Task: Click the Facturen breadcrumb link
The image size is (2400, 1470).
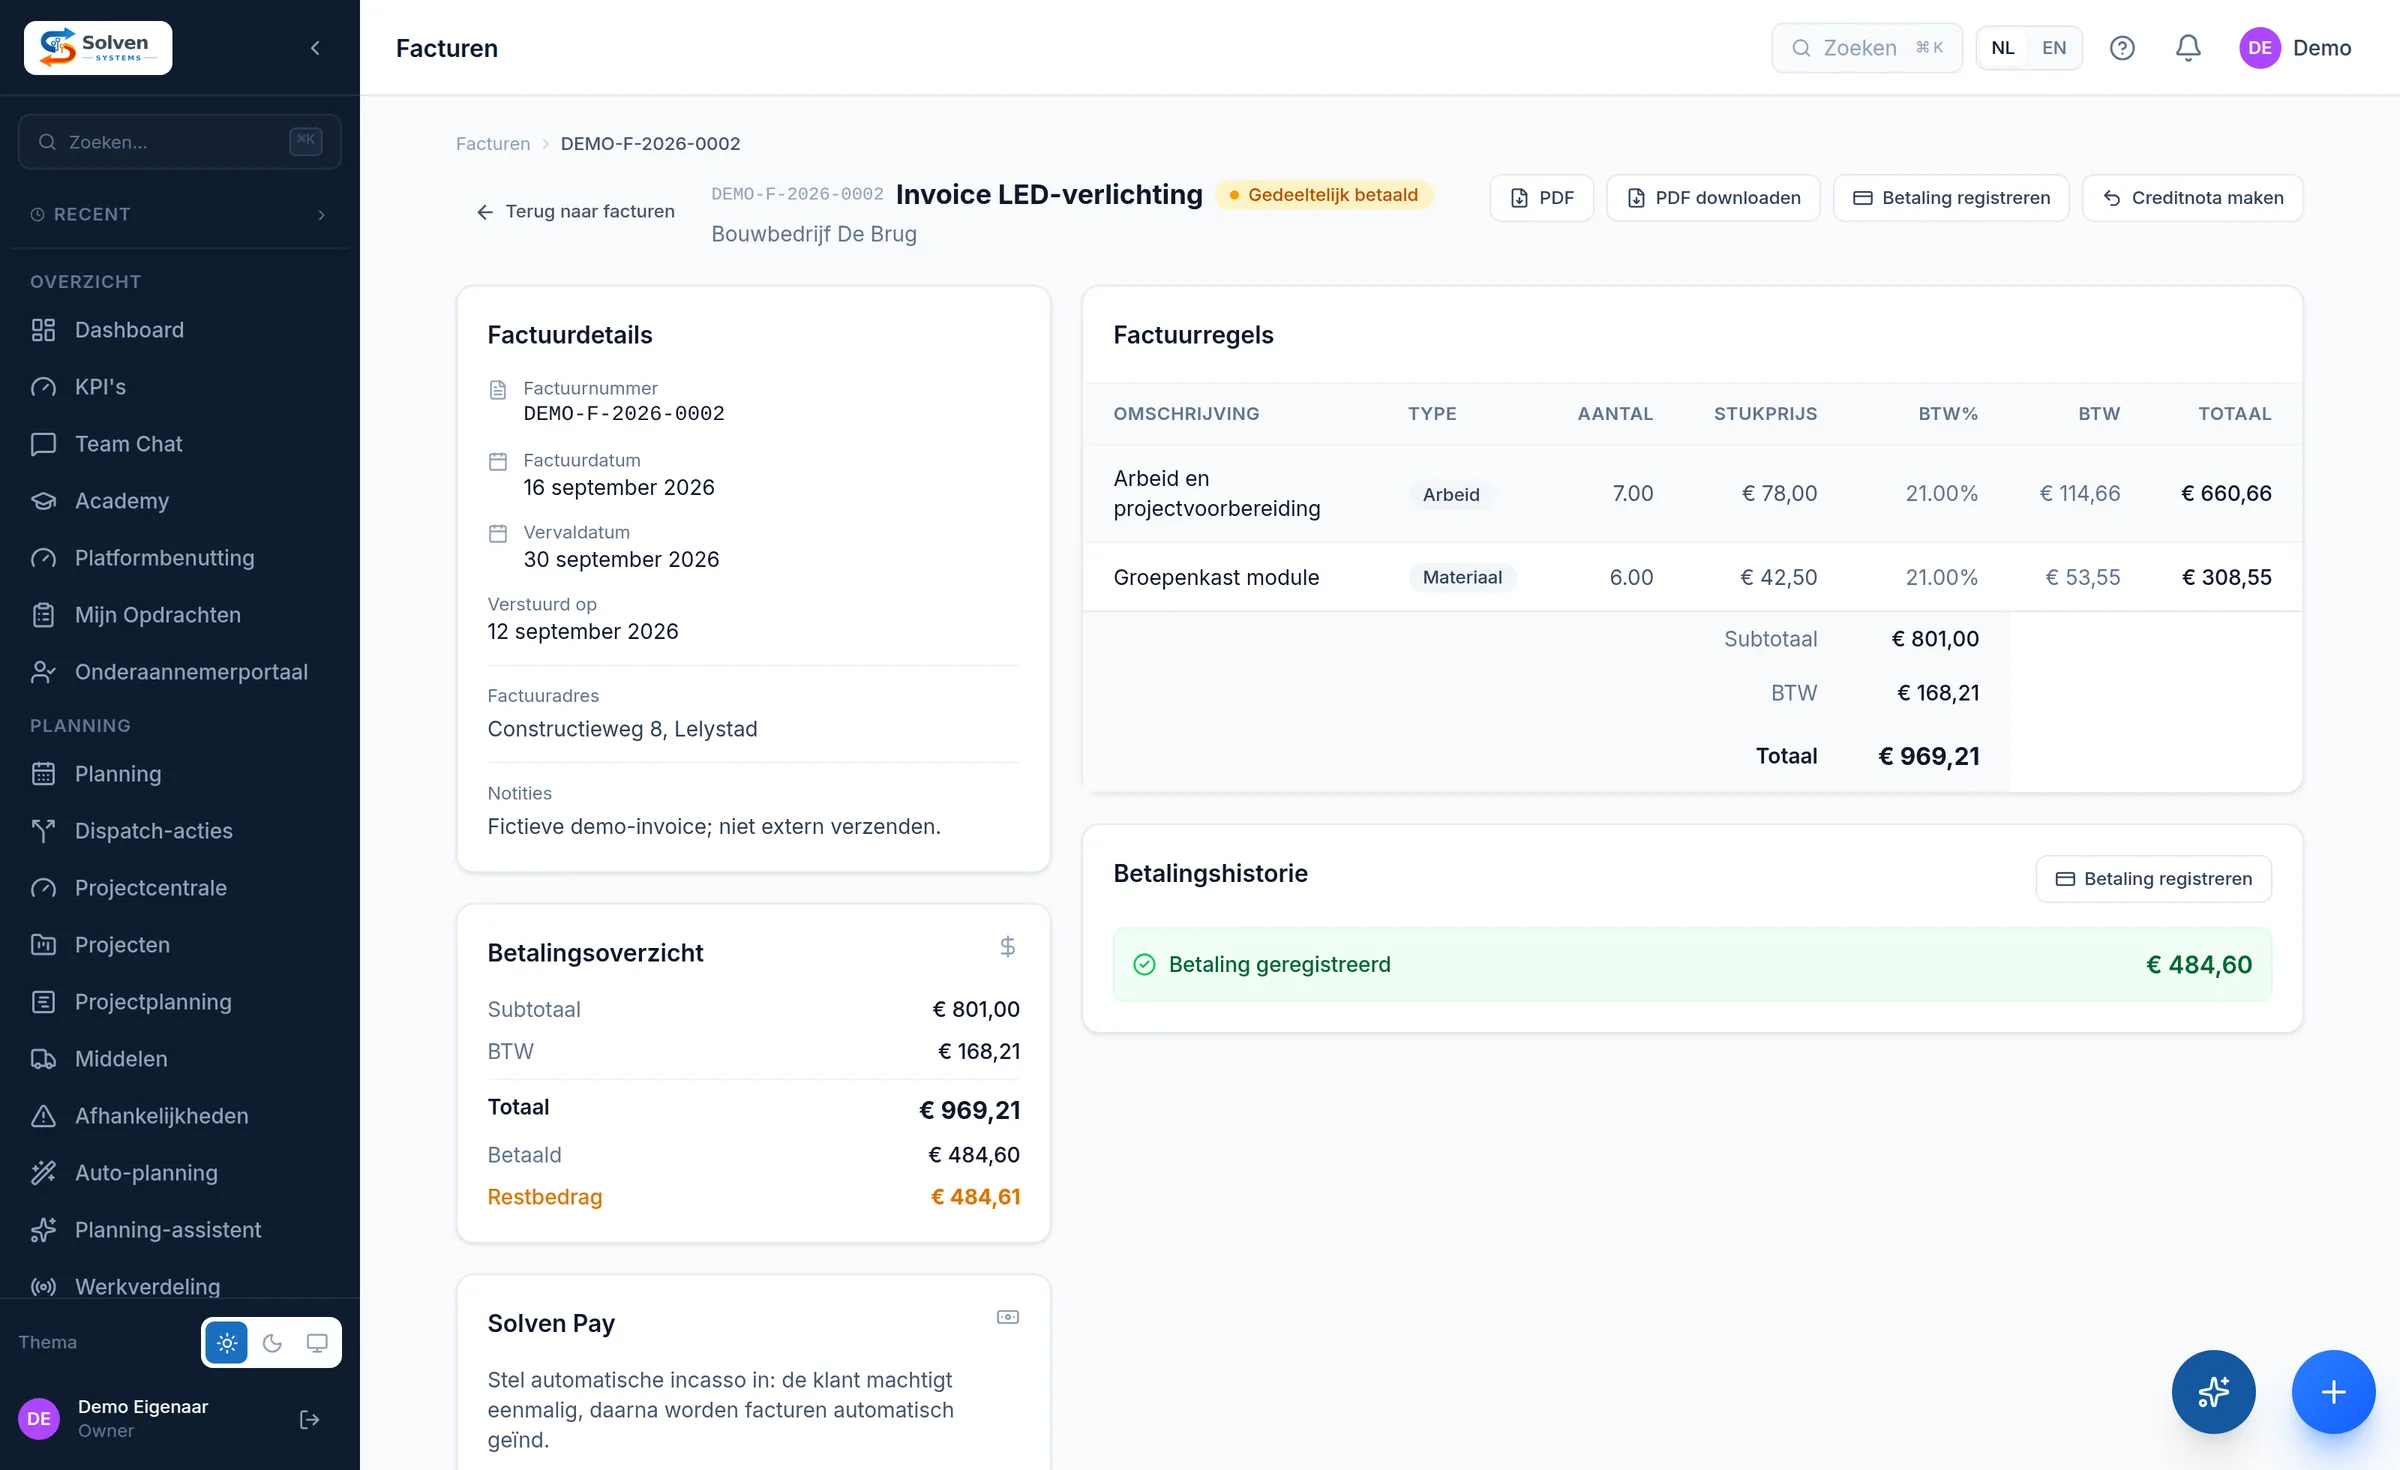Action: (493, 144)
